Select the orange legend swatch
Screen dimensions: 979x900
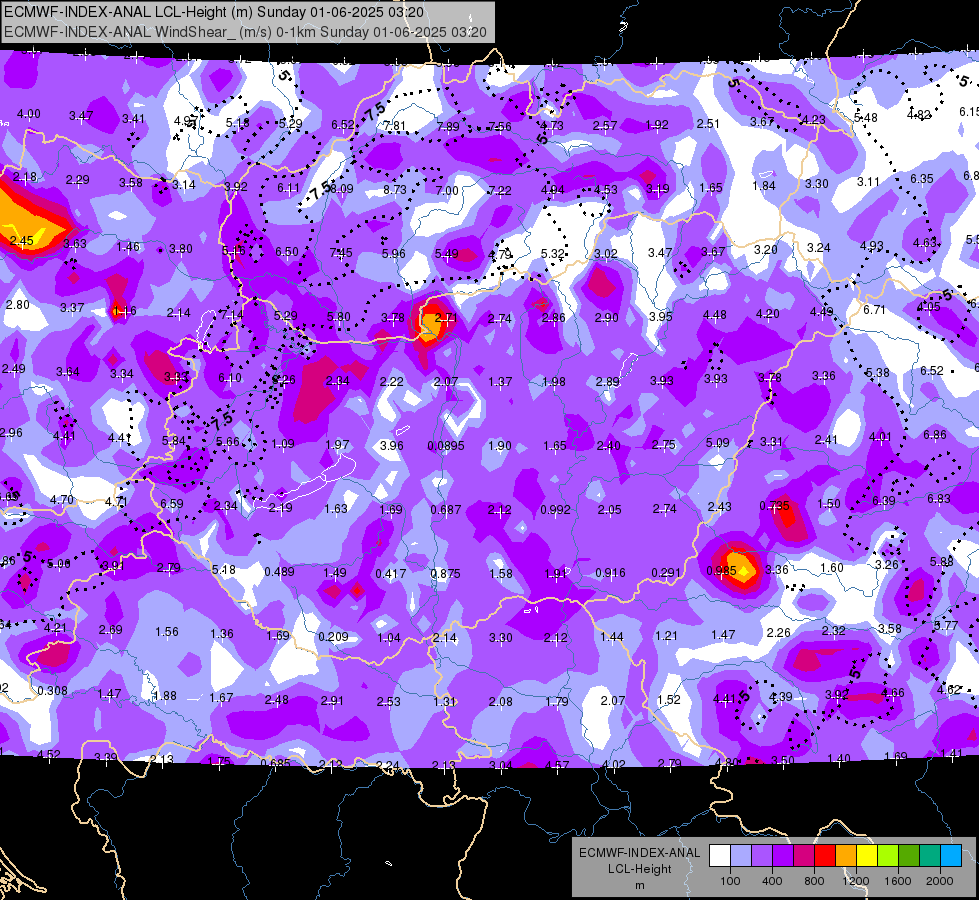[x=846, y=856]
